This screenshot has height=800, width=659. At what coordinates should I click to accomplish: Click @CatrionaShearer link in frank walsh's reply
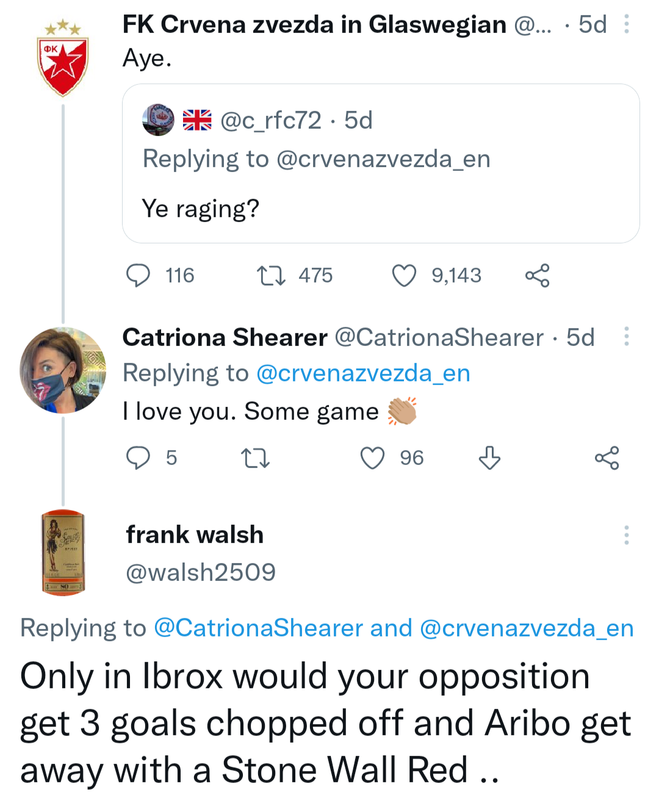coord(258,628)
